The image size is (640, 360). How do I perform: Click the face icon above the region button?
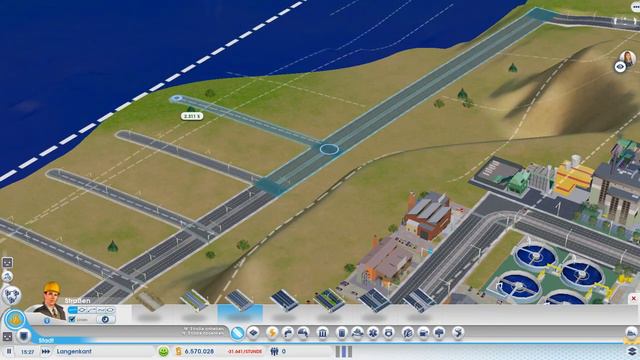click(x=7, y=262)
